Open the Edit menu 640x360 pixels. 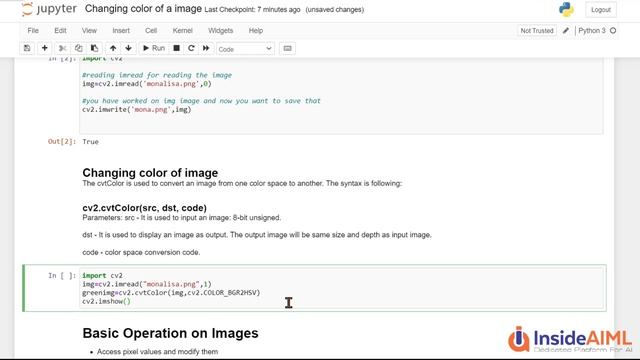click(60, 31)
